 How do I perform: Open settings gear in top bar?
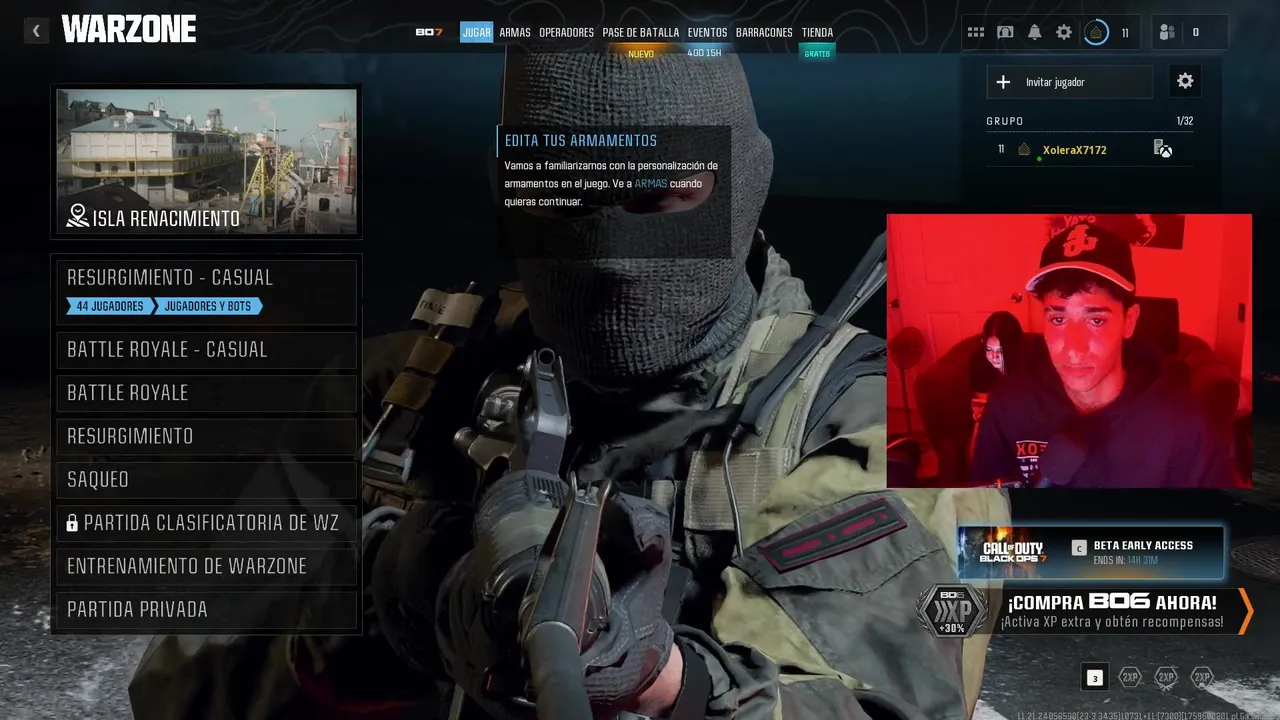tap(1064, 32)
